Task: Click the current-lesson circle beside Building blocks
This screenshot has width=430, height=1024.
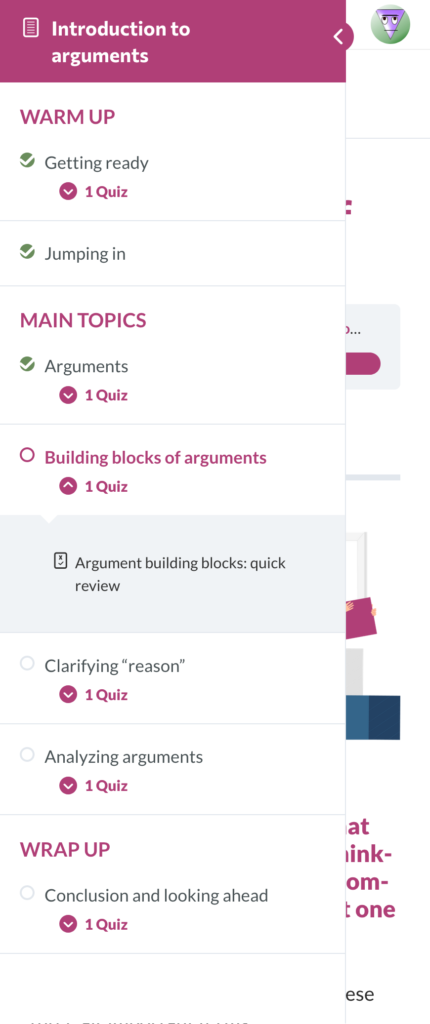Action: [x=27, y=455]
